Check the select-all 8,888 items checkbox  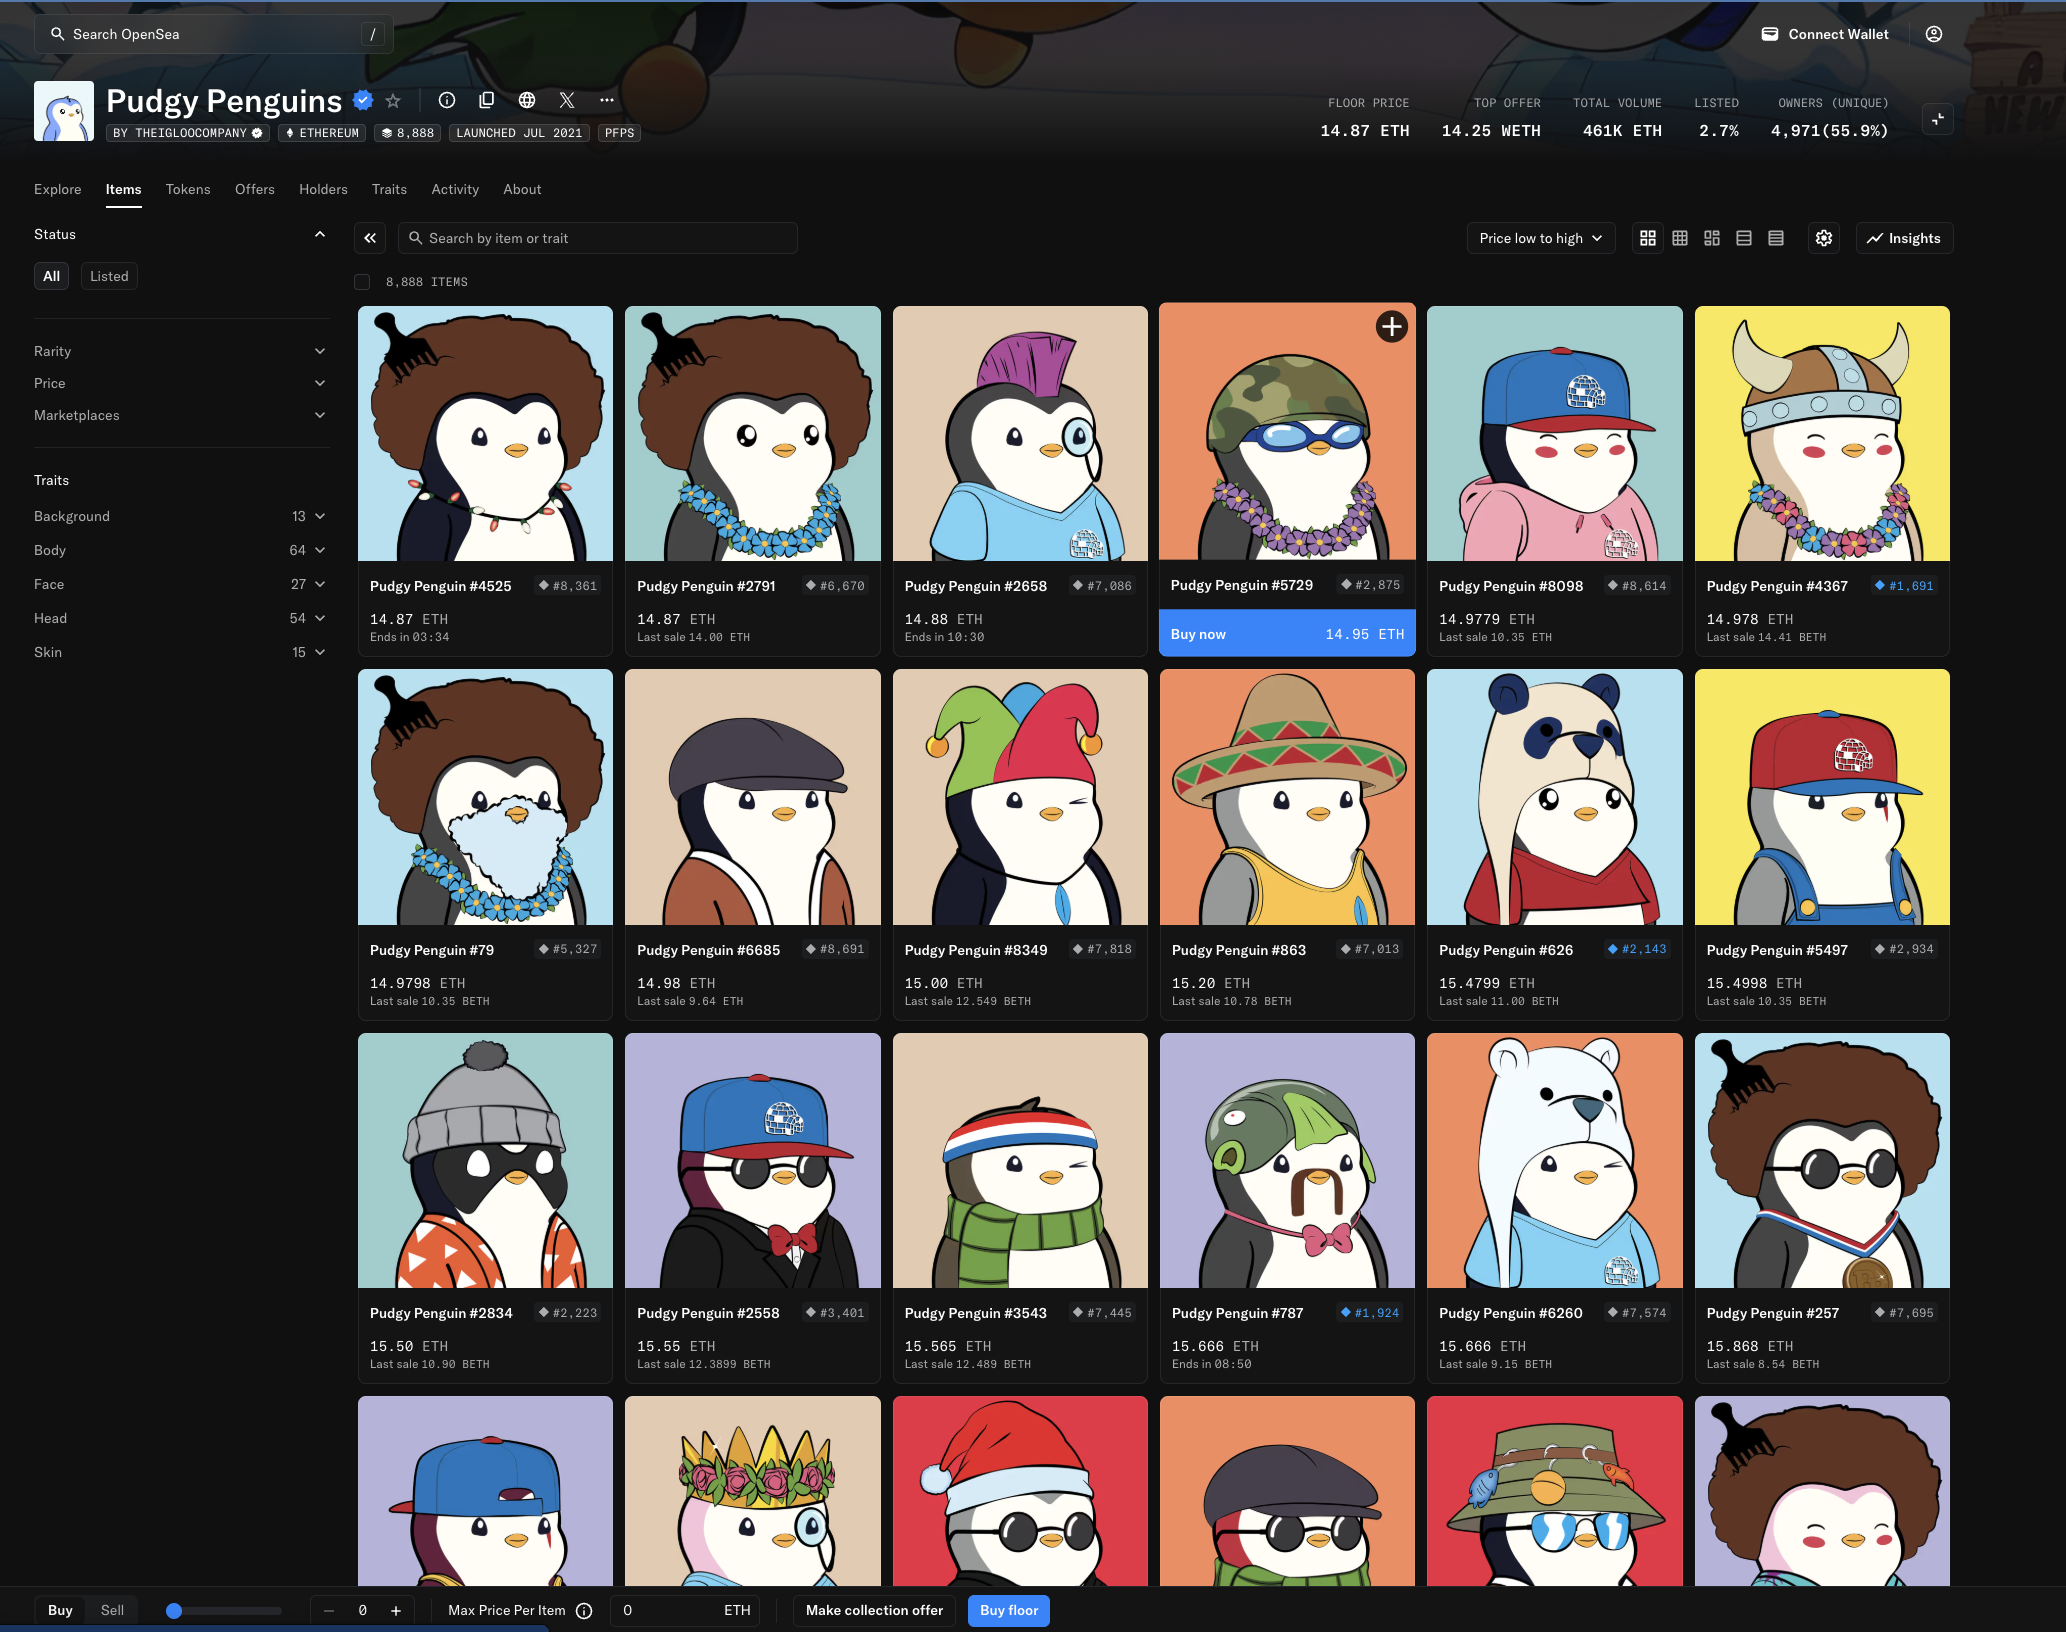[362, 282]
